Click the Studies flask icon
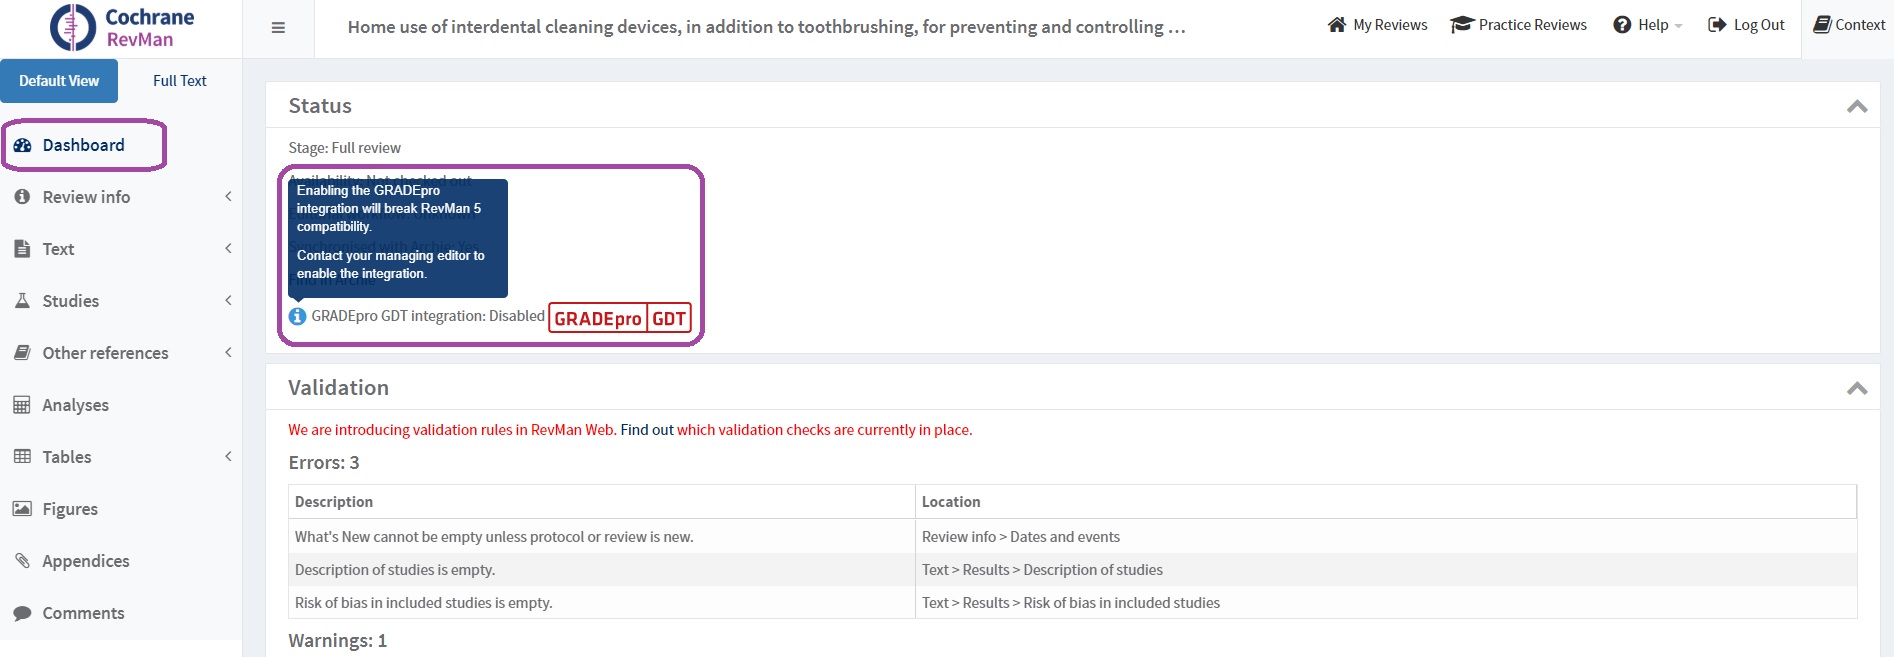 [x=22, y=301]
